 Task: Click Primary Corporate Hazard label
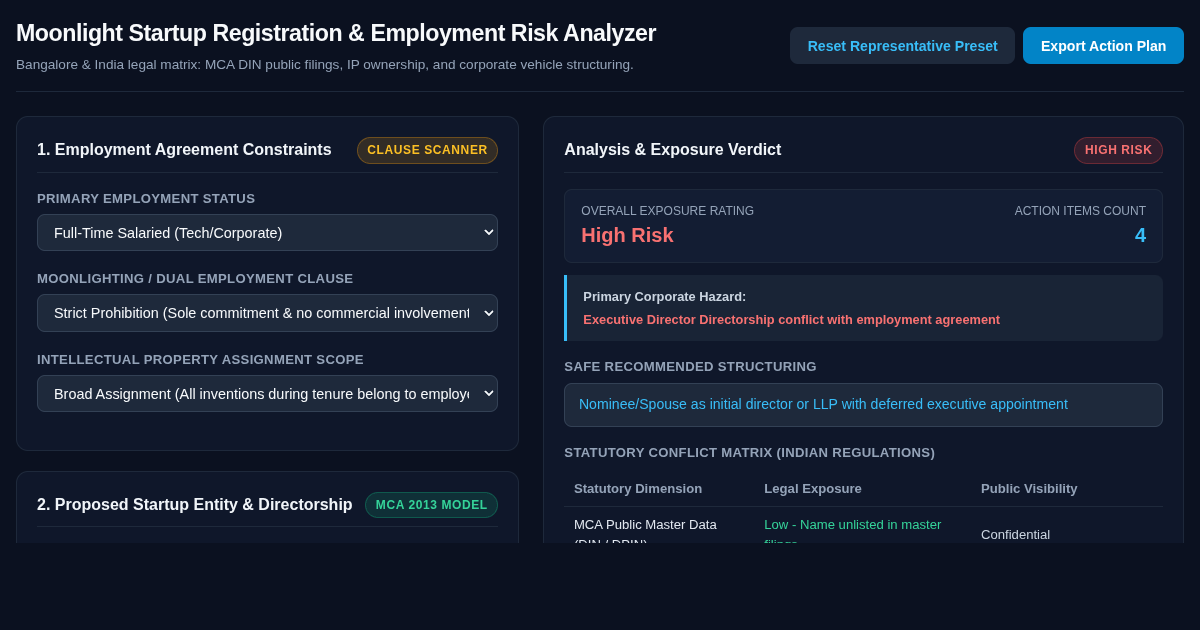pos(665,297)
